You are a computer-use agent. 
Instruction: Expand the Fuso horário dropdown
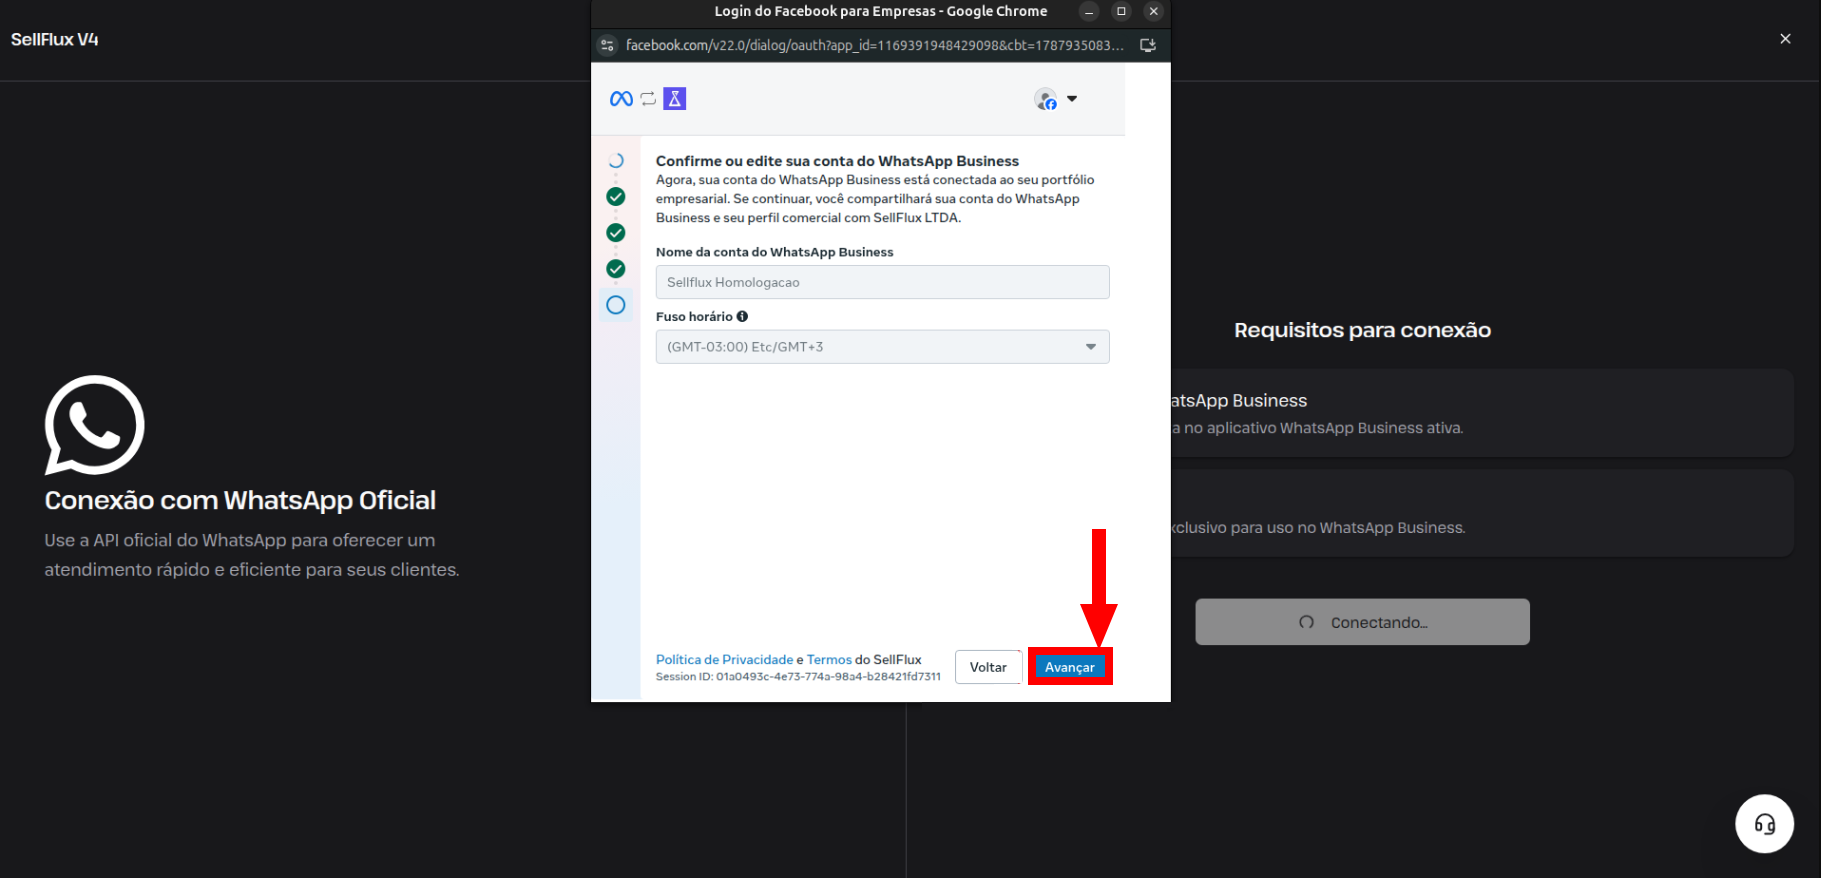(882, 347)
